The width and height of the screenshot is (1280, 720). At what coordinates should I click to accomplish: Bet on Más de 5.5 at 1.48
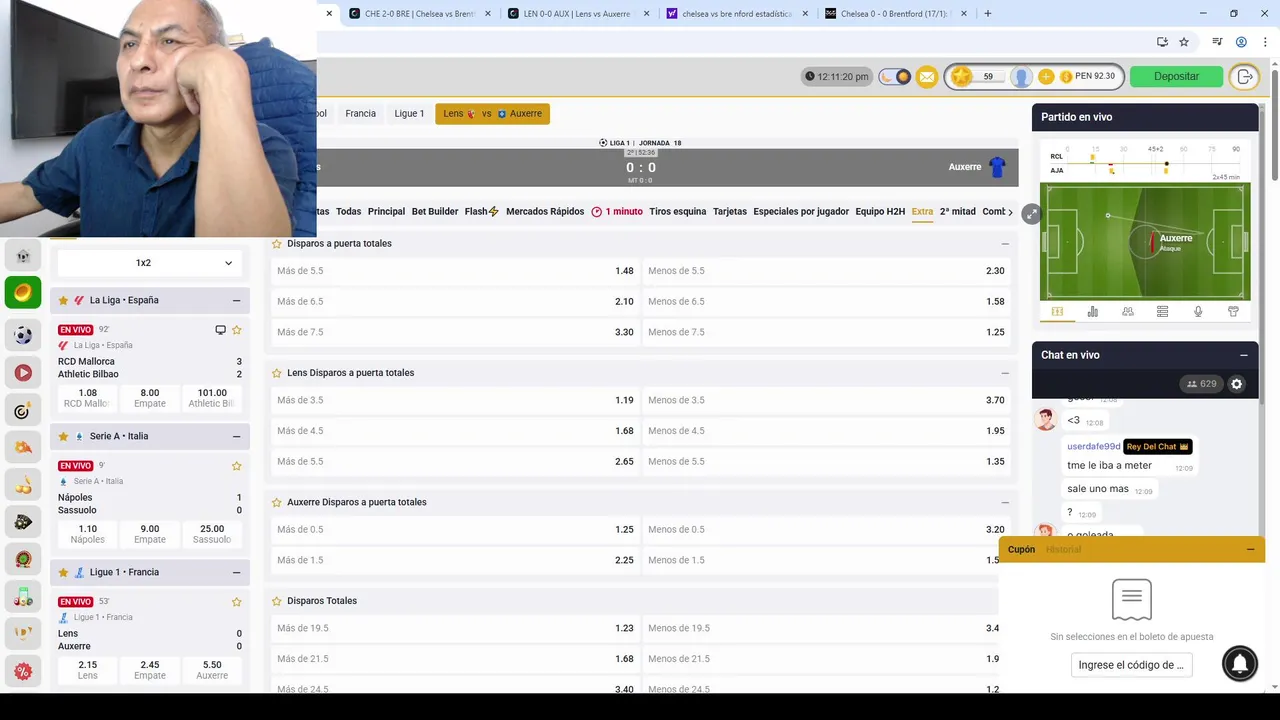[455, 271]
